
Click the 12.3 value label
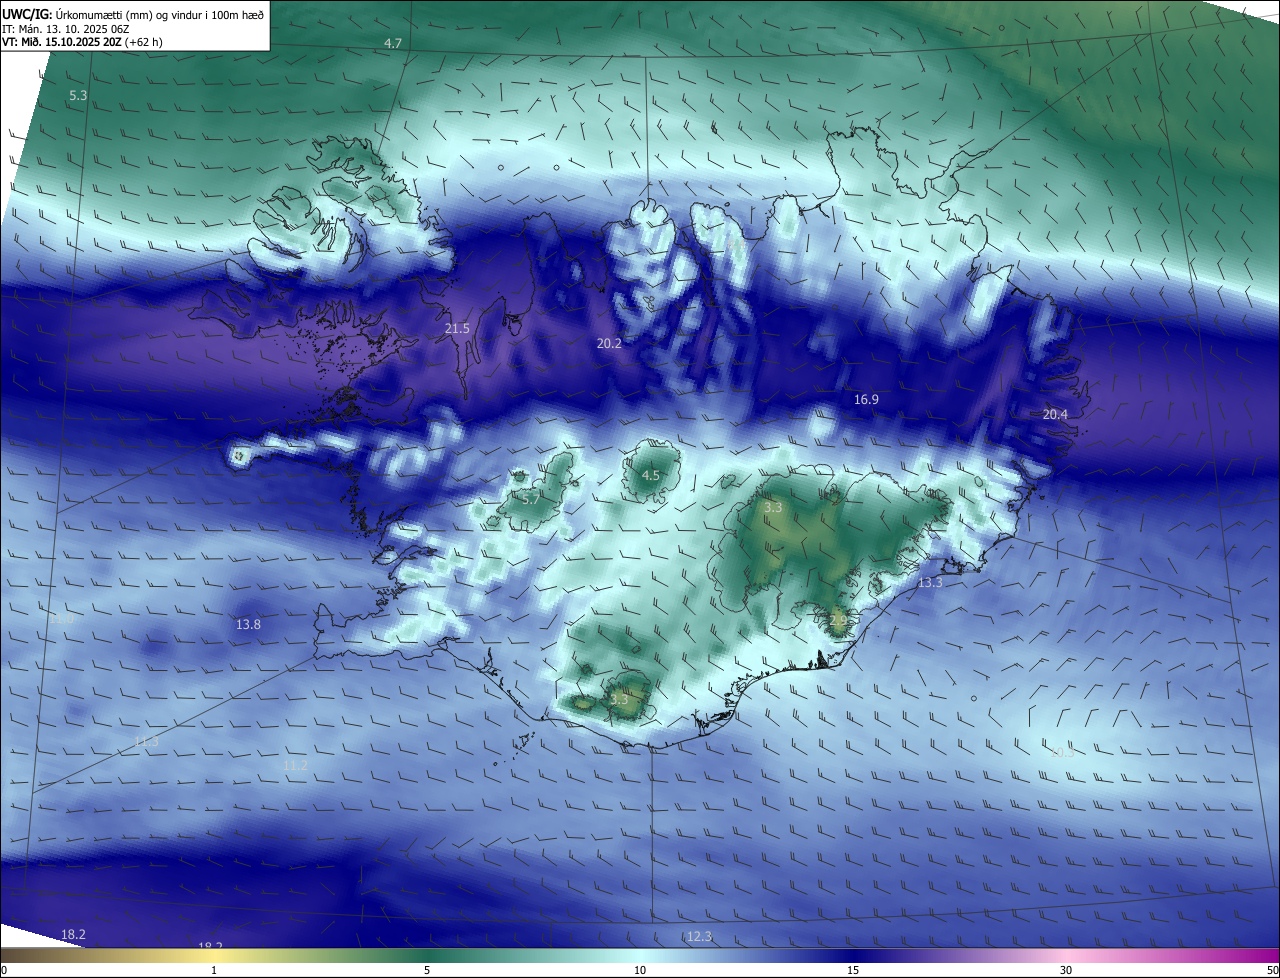coord(699,936)
